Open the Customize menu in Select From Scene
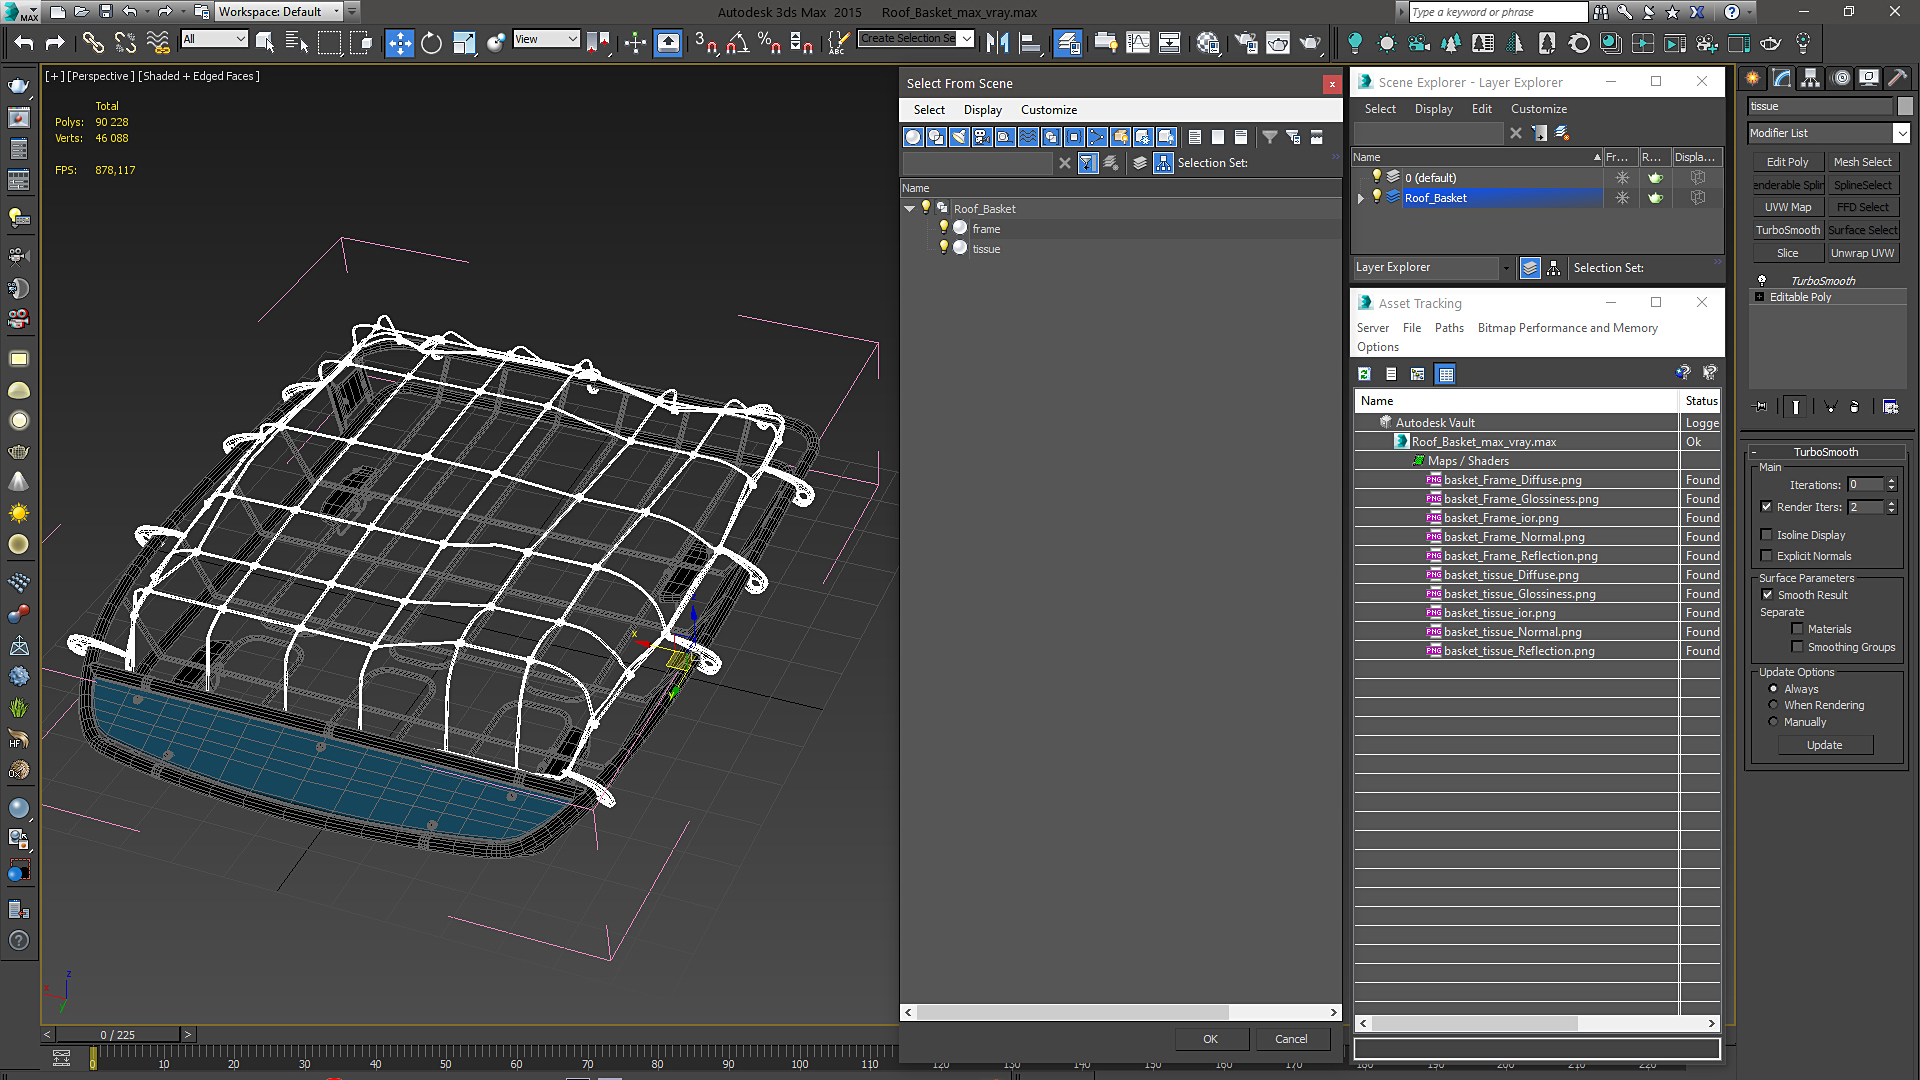The width and height of the screenshot is (1920, 1080). point(1048,110)
